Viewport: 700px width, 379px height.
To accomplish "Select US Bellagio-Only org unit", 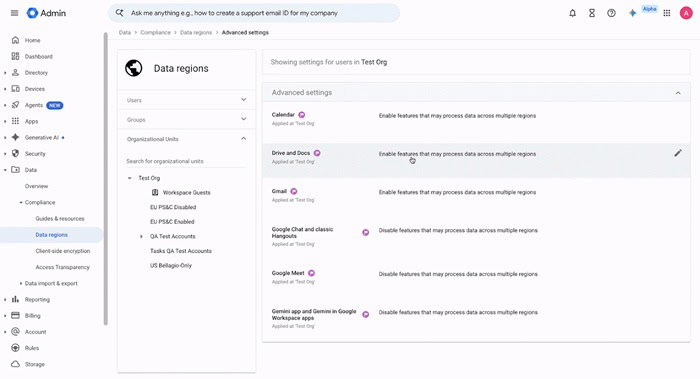I will coord(171,265).
